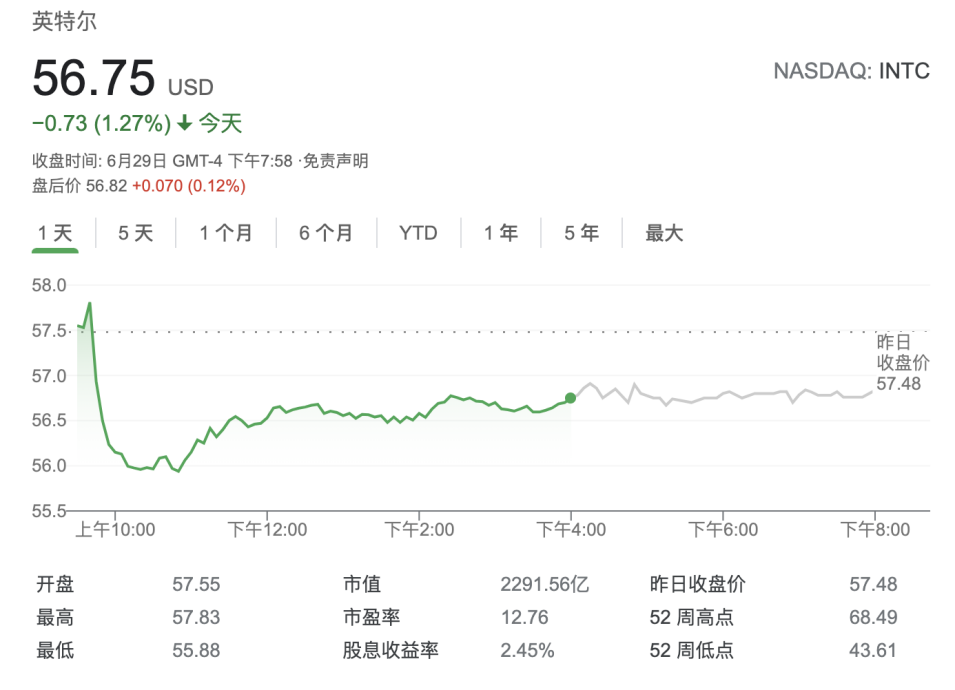Click the after-hours +0.070 (0.12%) change
Screen dimensions: 955x690
(x=189, y=186)
